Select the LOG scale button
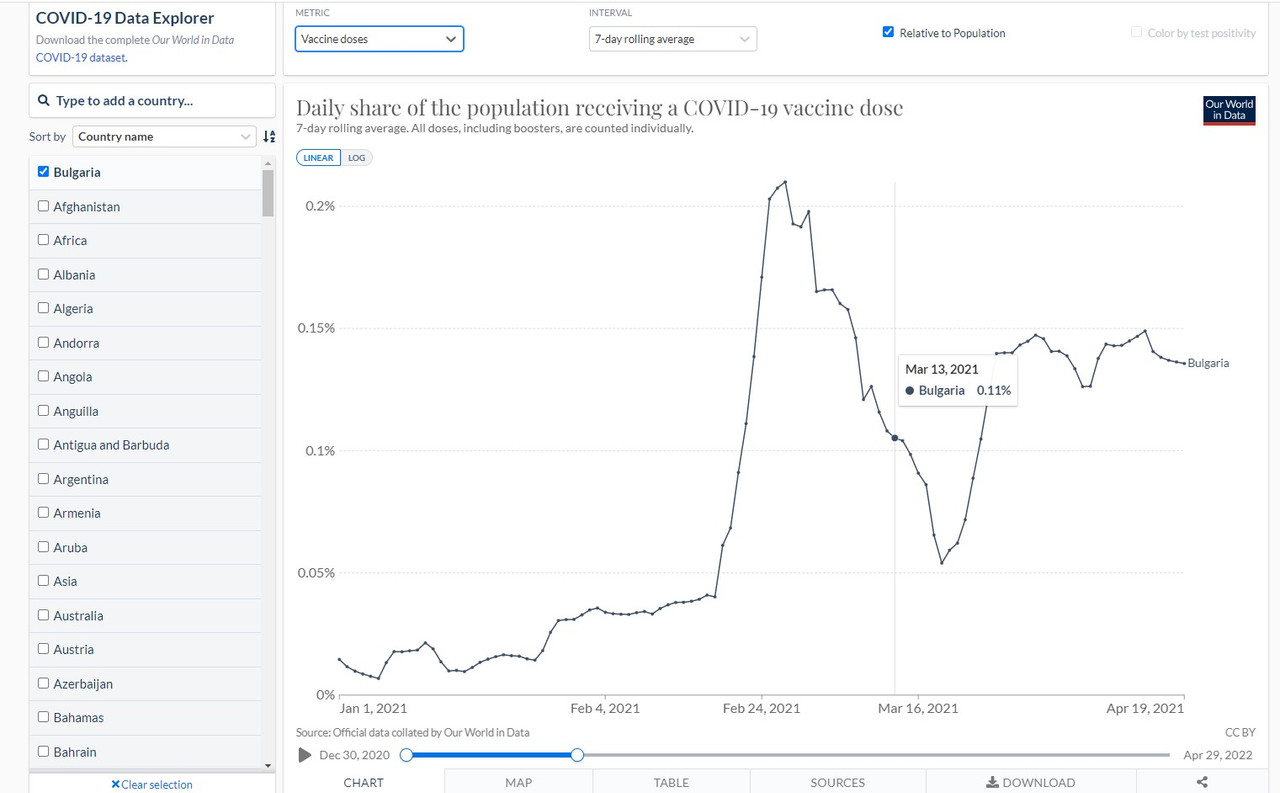Viewport: 1280px width, 793px height. pos(357,158)
